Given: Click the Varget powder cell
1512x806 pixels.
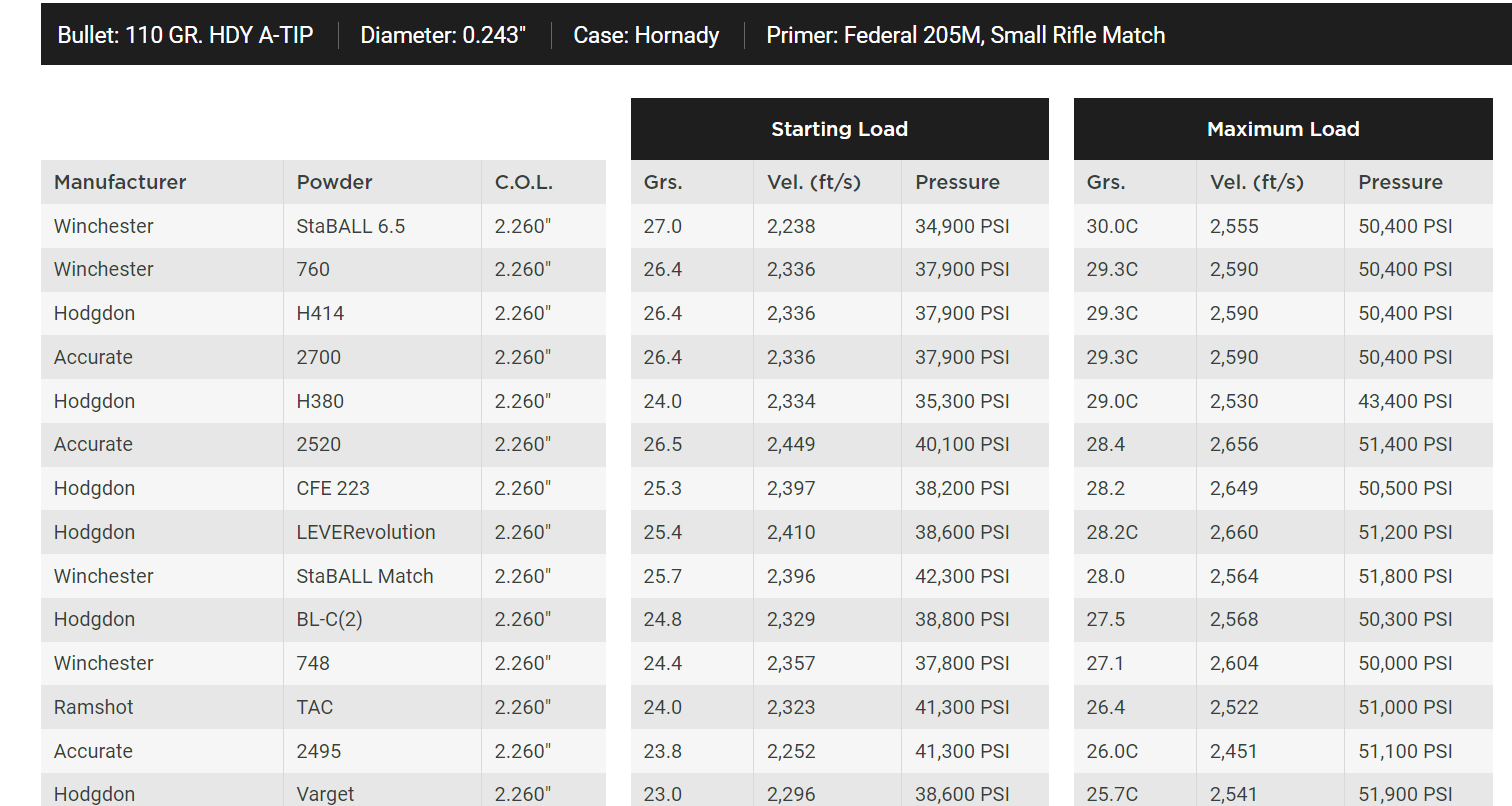Looking at the screenshot, I should 326,794.
